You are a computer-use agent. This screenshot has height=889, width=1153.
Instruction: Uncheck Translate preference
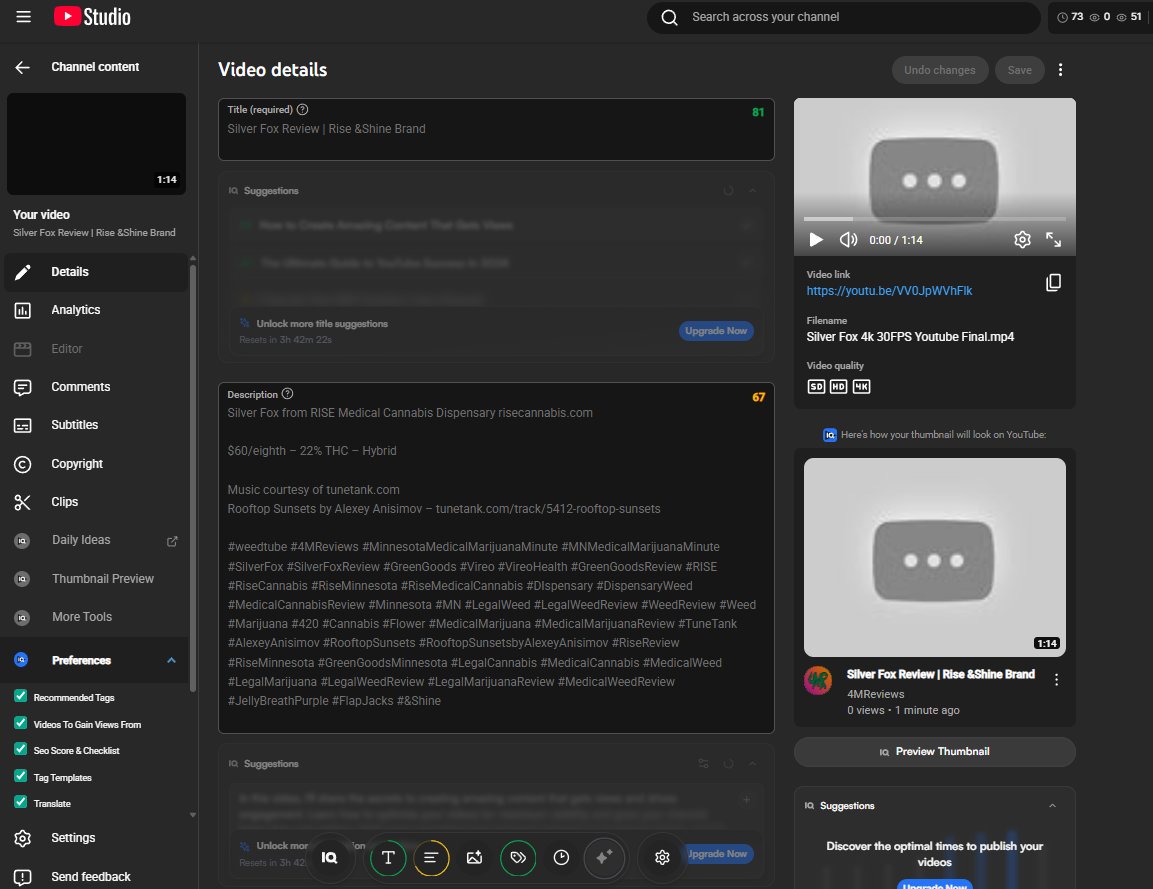click(21, 802)
